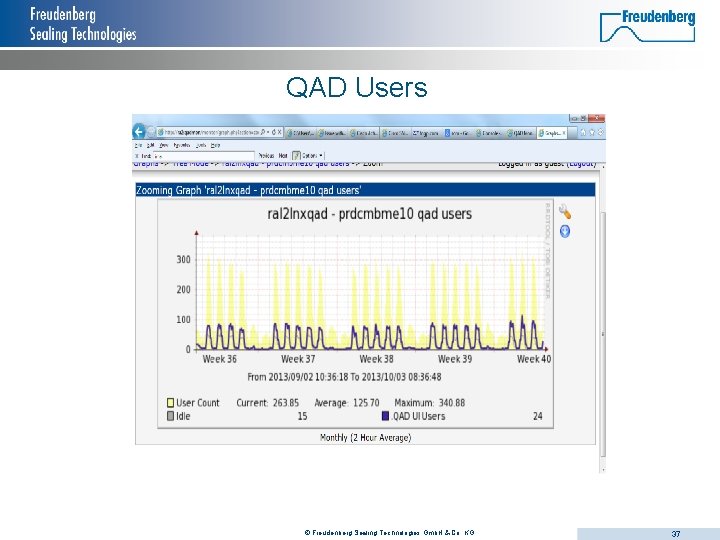Click the 'Week 37' axis label
The image size is (720, 540).
coord(298,359)
